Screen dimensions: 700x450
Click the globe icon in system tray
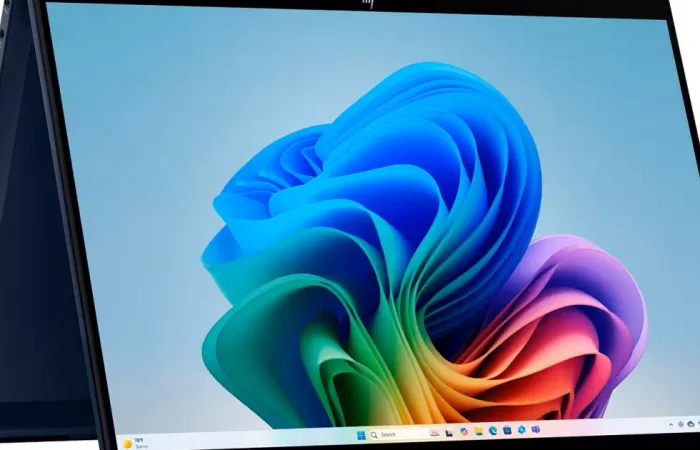click(681, 424)
